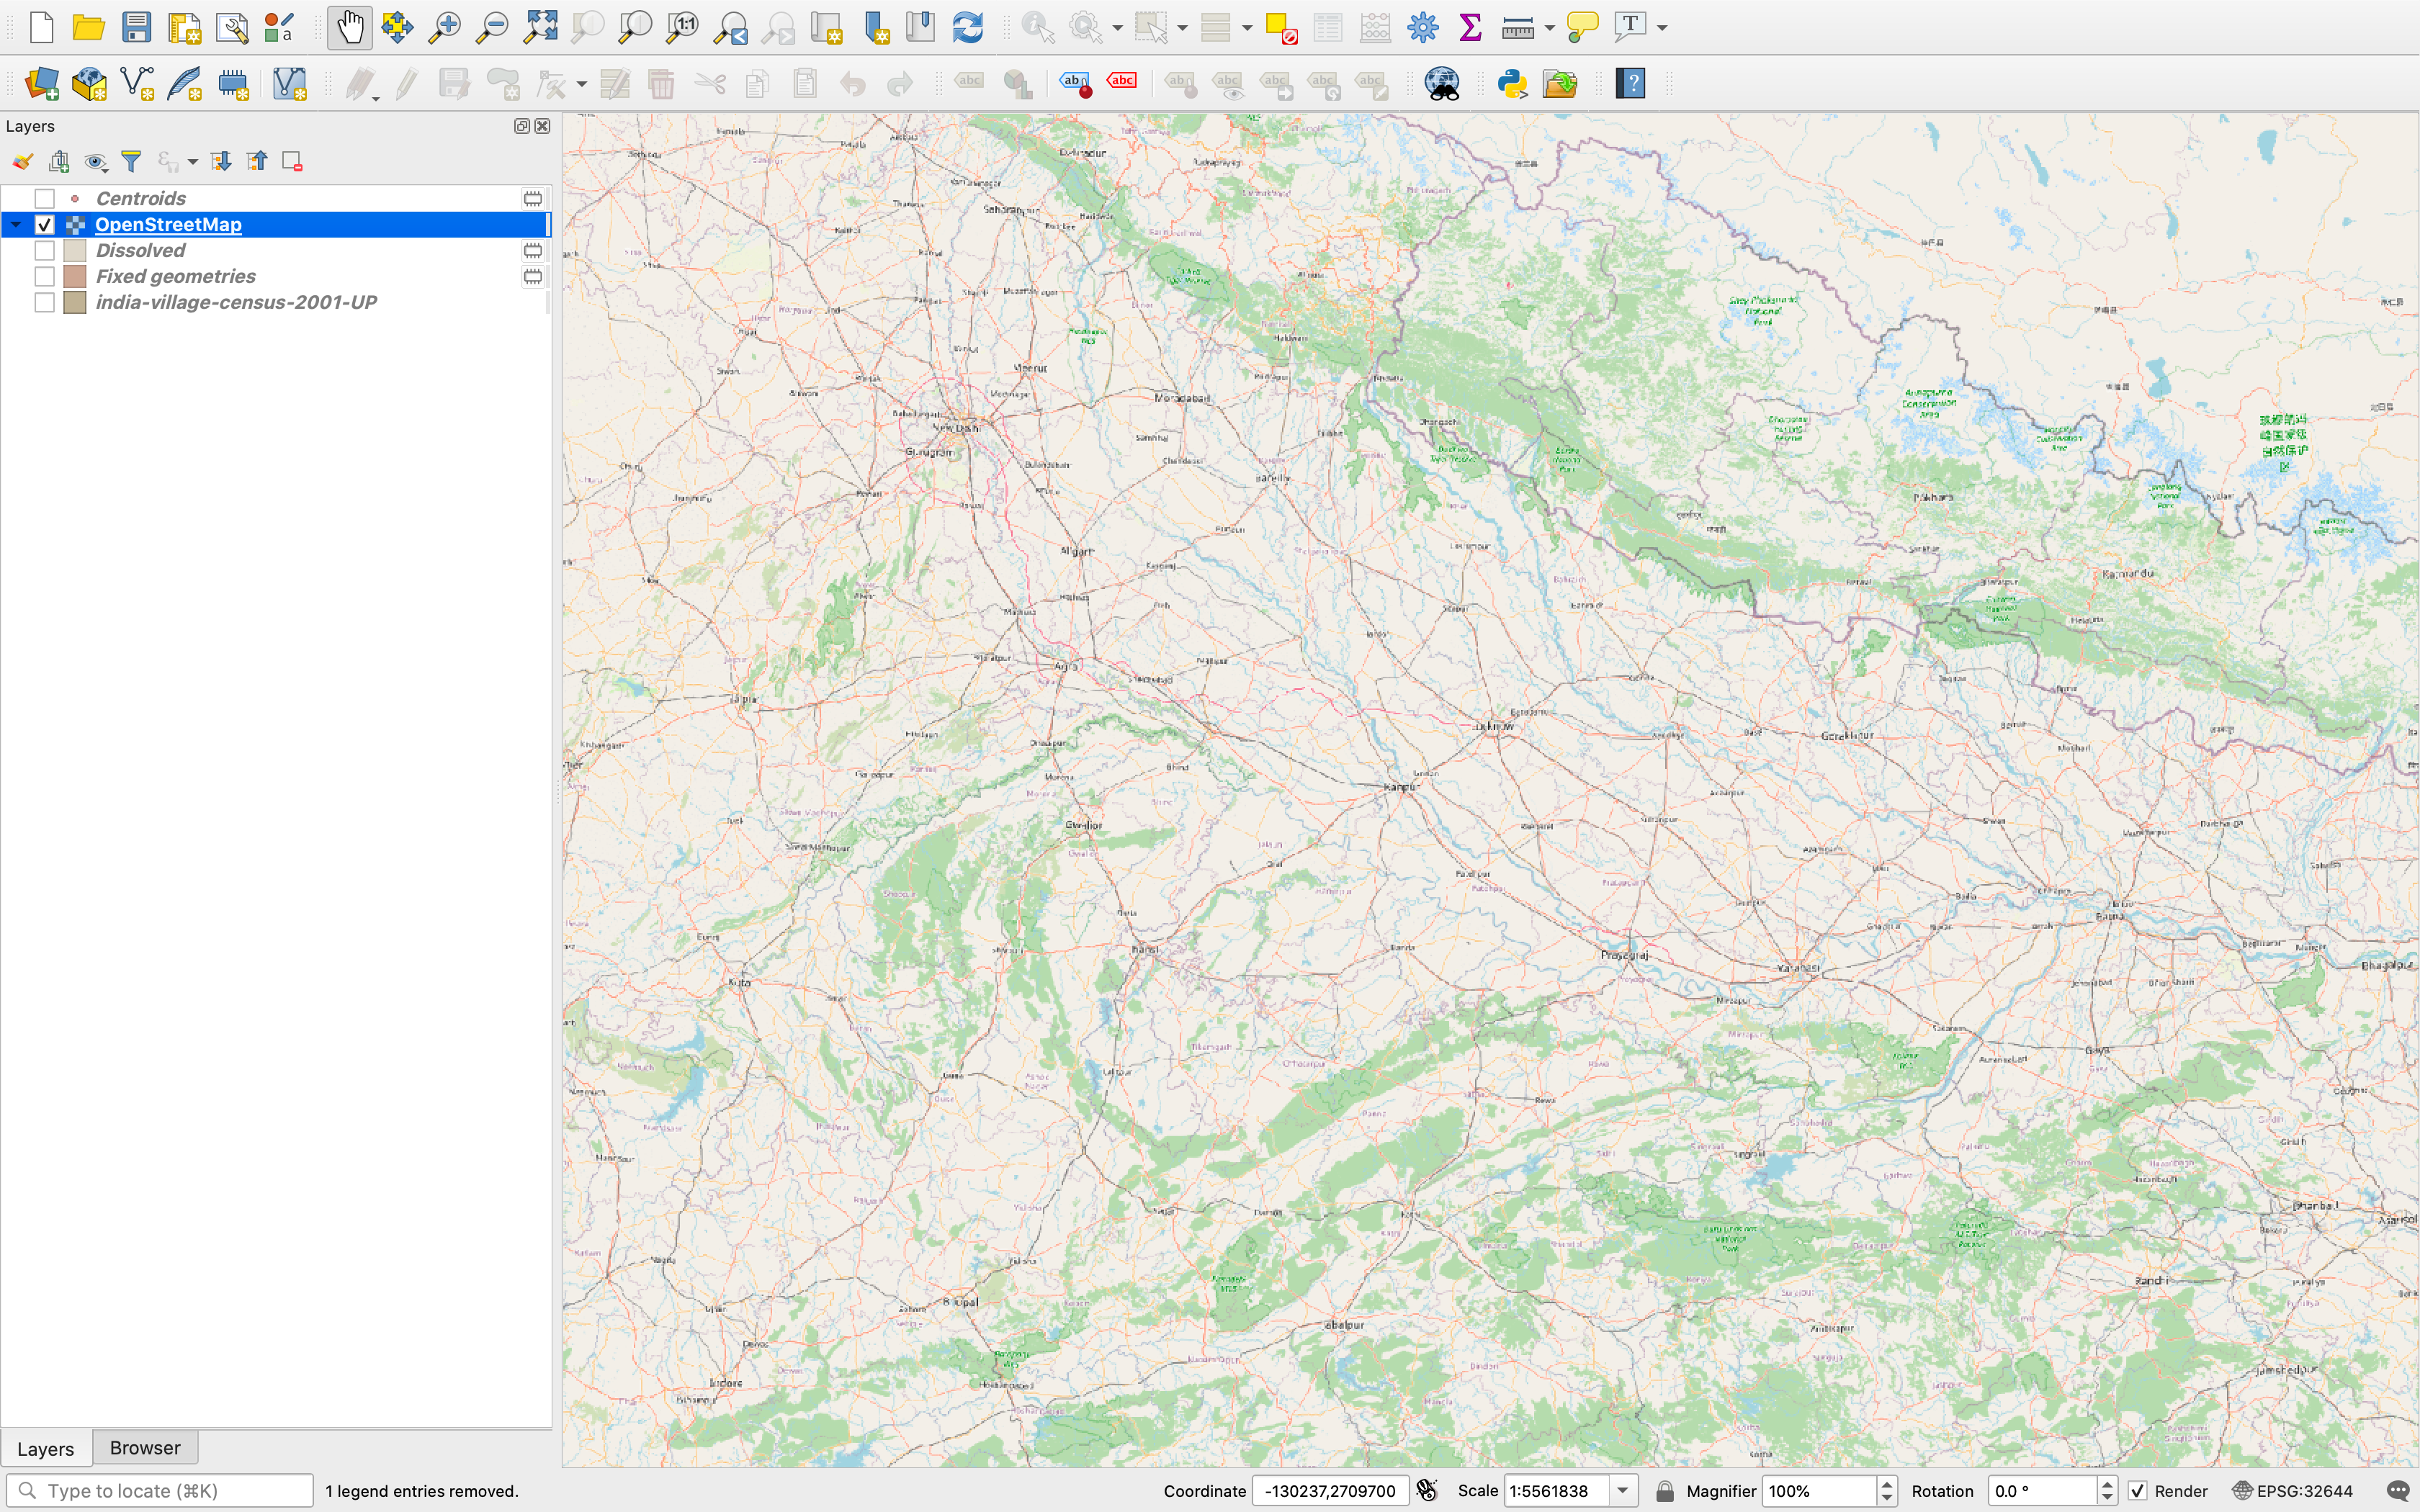The image size is (2420, 1512).
Task: Click the Save Project floppy icon
Action: (x=136, y=27)
